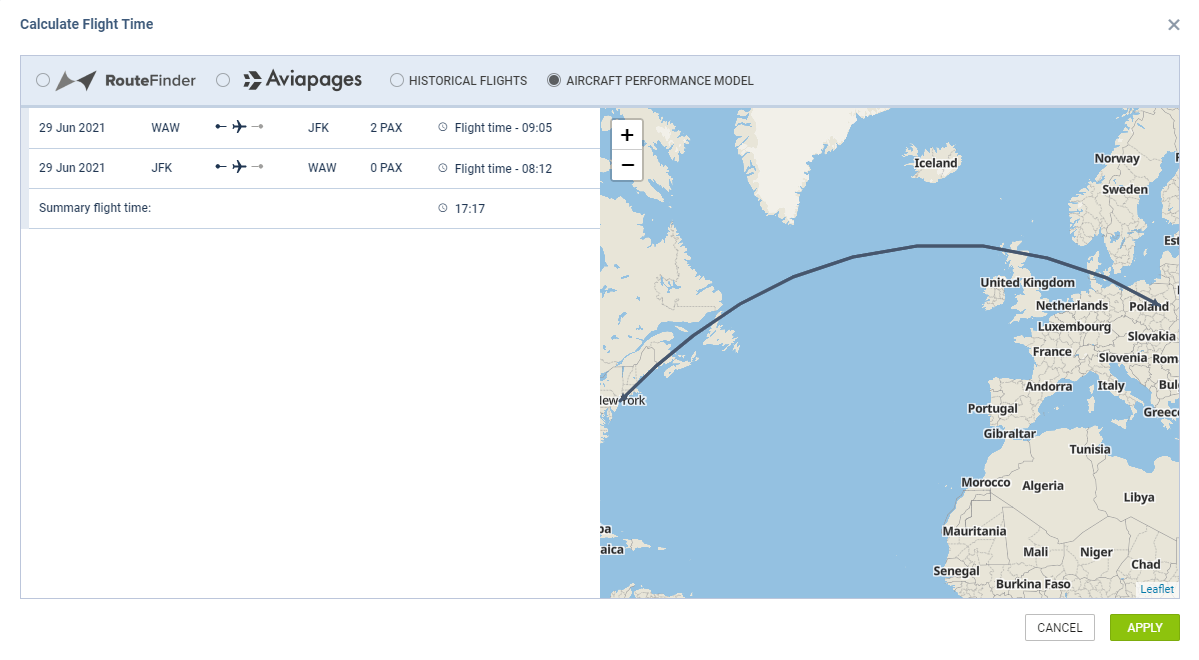Close the Calculate Flight Time dialog
The image size is (1199, 660).
(x=1174, y=24)
